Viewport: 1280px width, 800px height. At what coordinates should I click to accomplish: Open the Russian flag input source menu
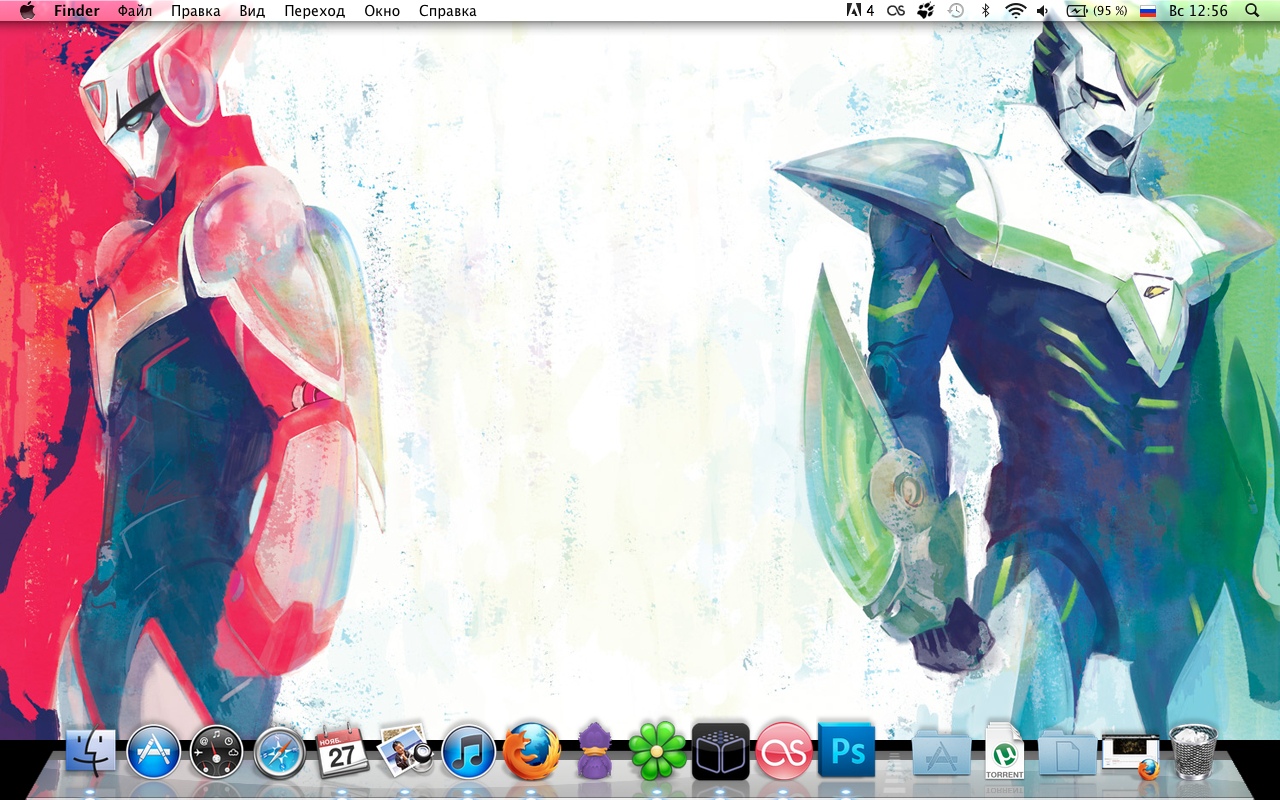pos(1148,11)
